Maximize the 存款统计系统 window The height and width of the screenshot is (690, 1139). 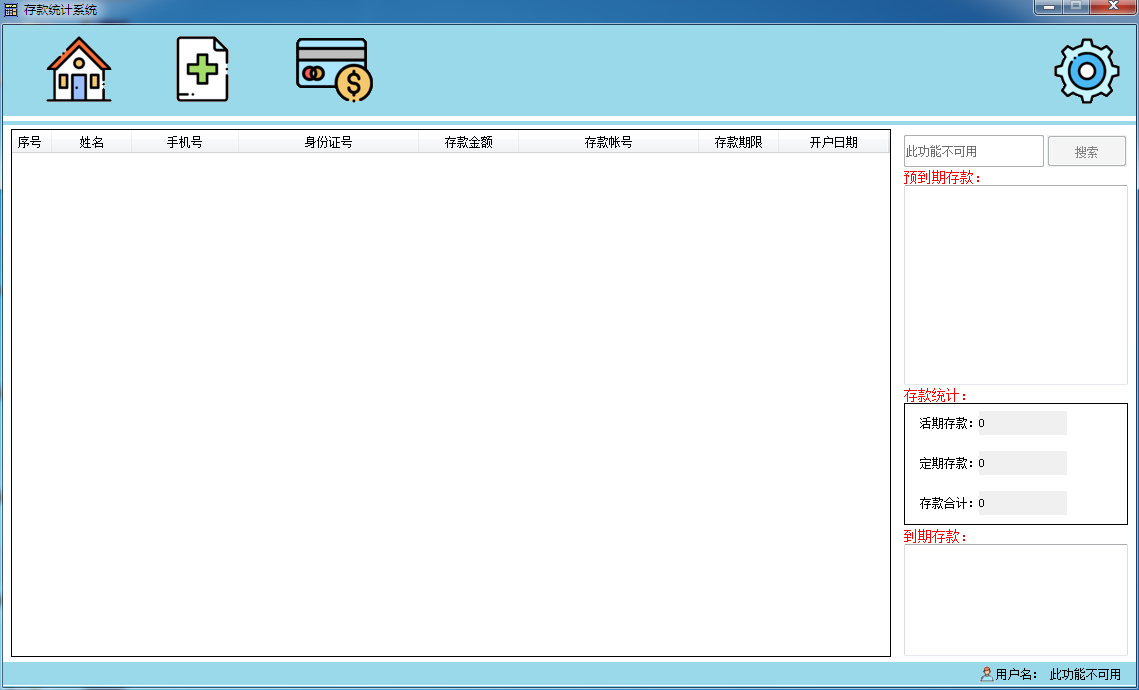[x=1076, y=7]
